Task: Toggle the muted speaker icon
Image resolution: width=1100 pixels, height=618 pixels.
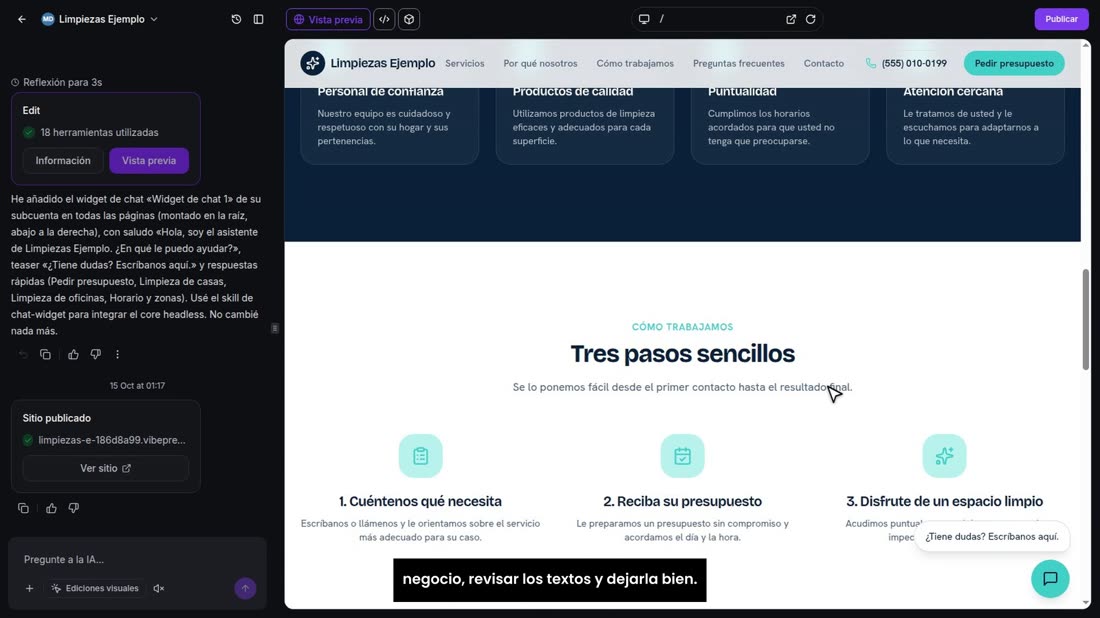Action: 159,589
